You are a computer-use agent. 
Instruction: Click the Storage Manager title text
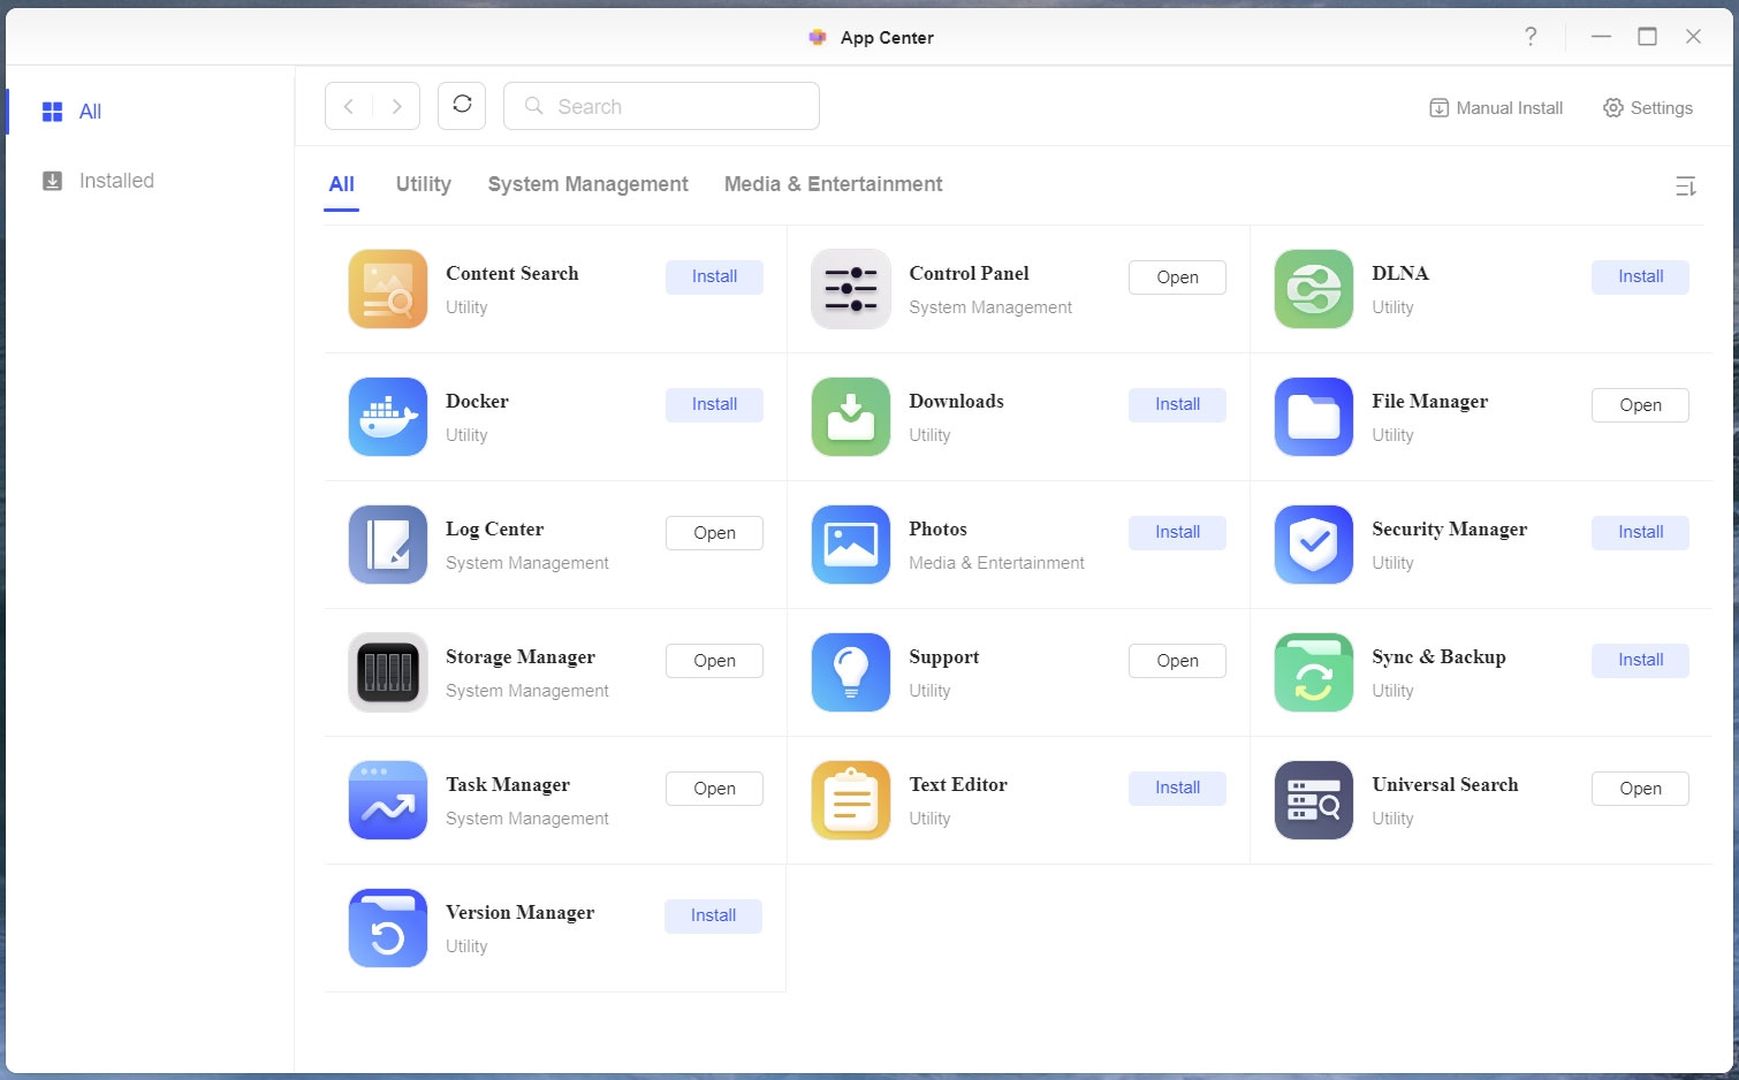(520, 657)
